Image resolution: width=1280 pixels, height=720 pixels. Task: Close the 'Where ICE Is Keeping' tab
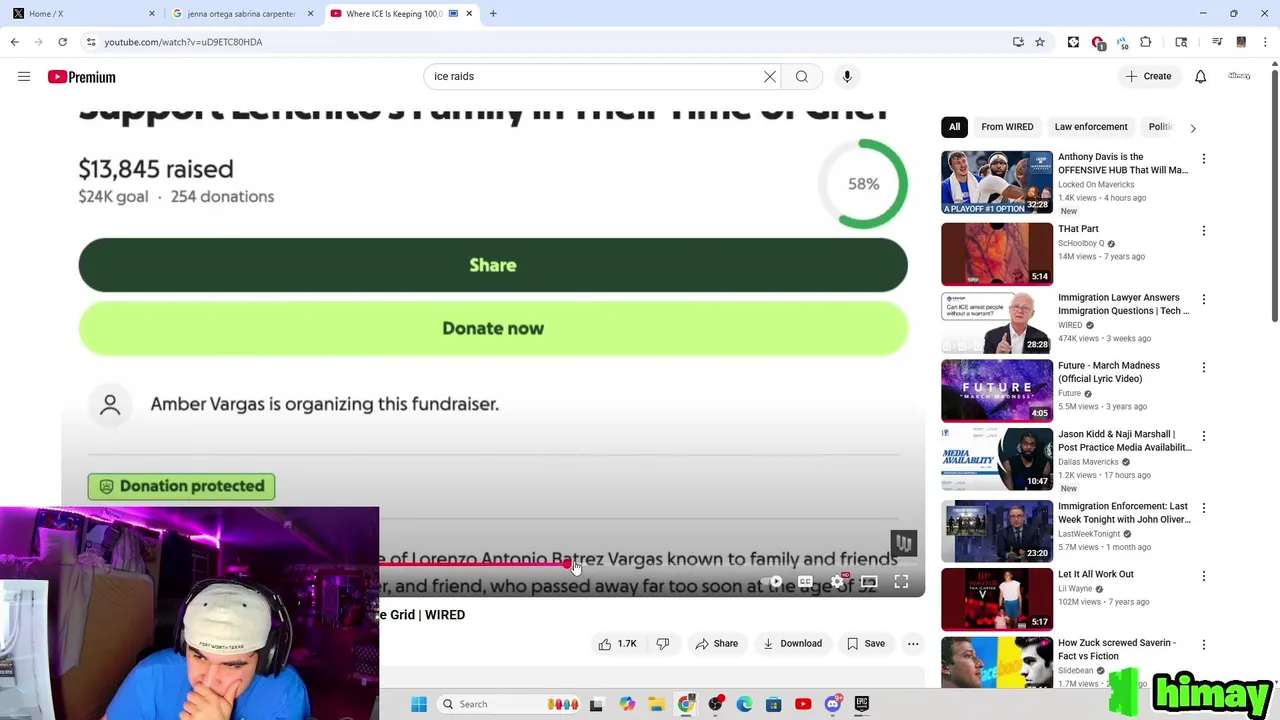coord(469,14)
